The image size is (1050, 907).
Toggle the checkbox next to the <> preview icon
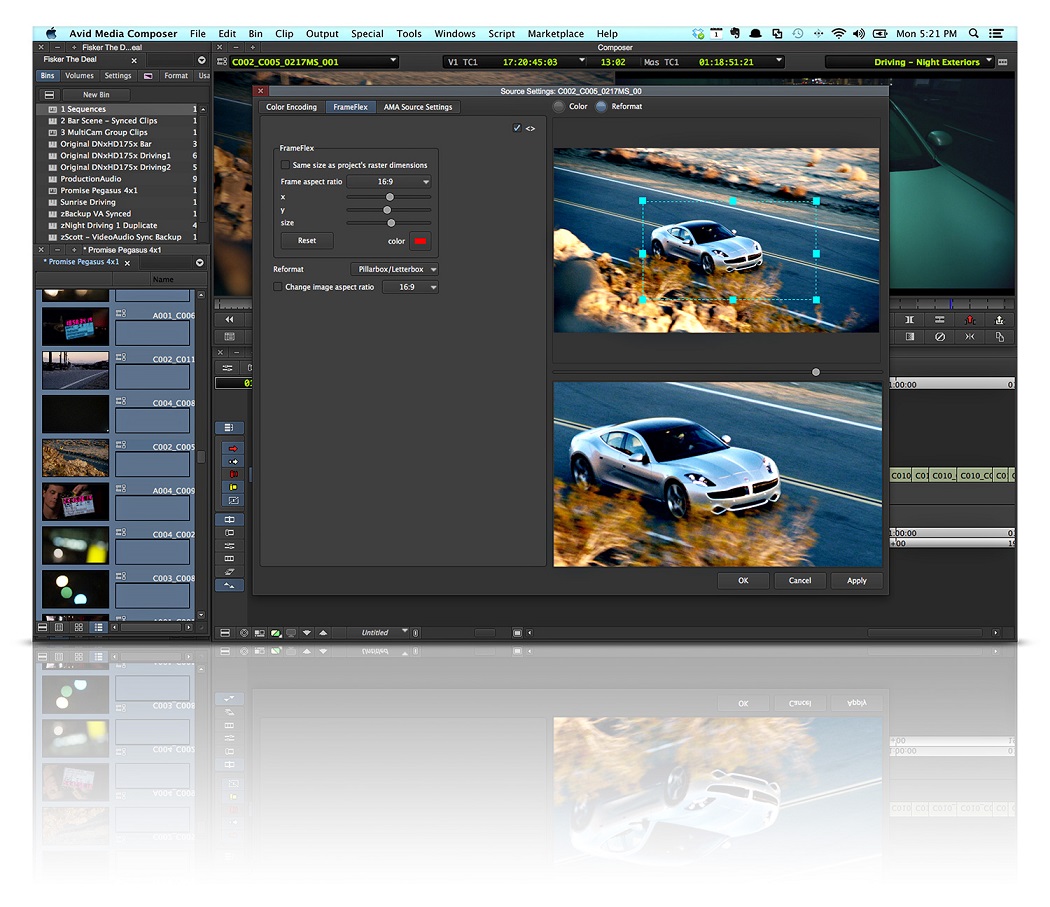point(517,128)
